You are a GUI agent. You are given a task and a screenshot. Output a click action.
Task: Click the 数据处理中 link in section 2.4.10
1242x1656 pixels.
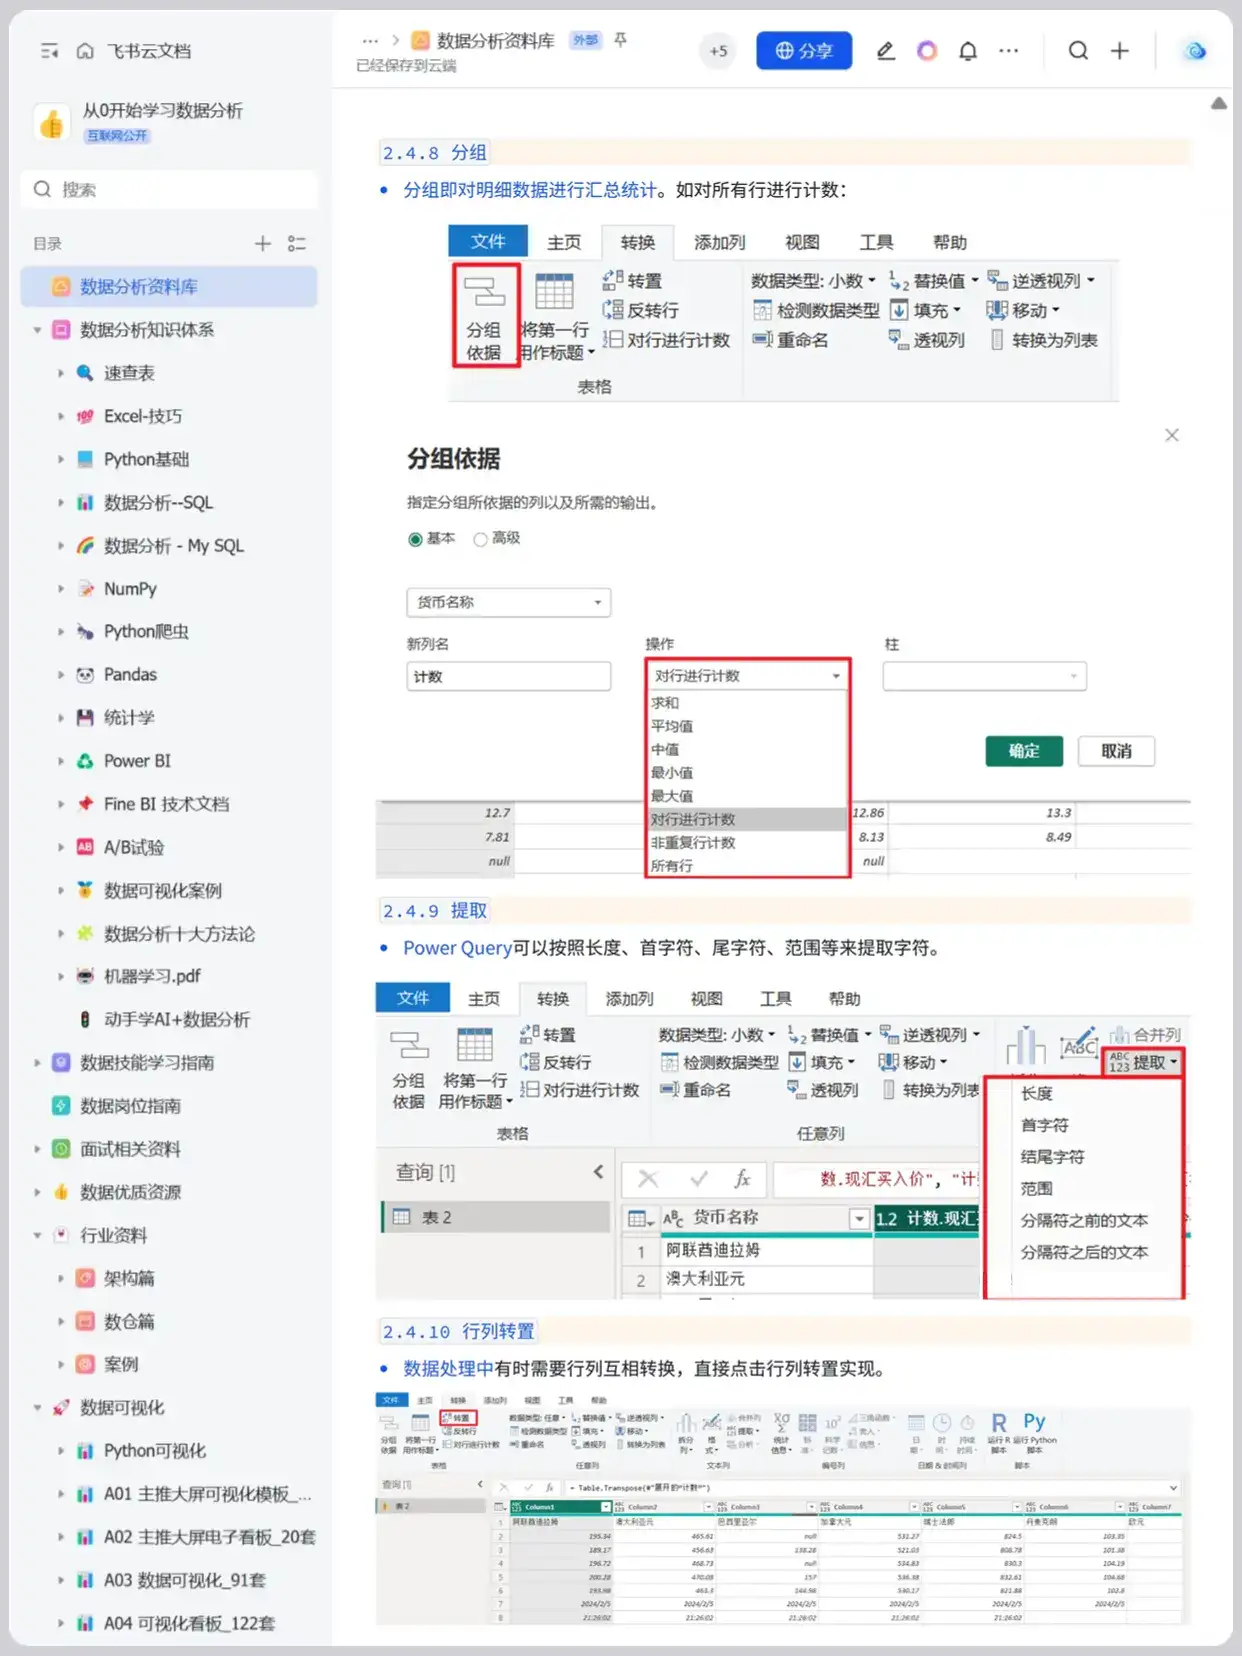(x=448, y=1369)
